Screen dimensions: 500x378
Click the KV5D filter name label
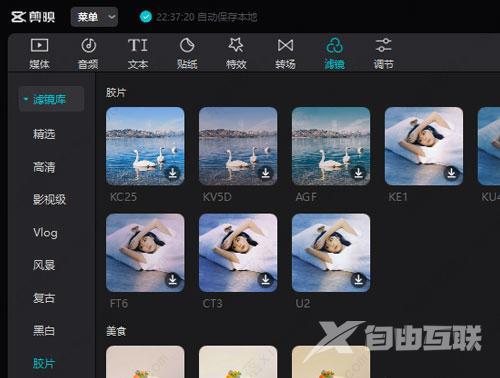pyautogui.click(x=217, y=197)
